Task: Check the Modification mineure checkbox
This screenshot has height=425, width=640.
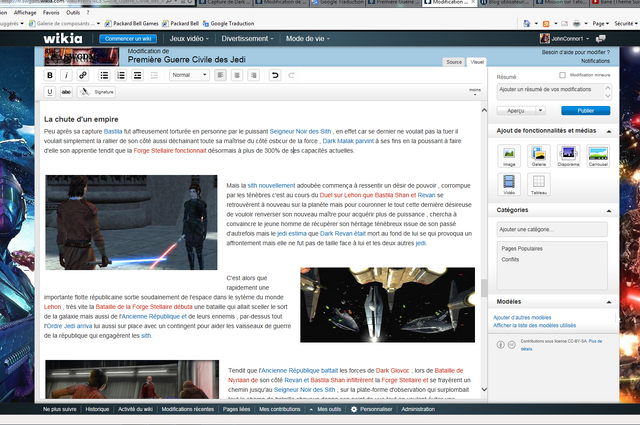Action: tap(562, 75)
